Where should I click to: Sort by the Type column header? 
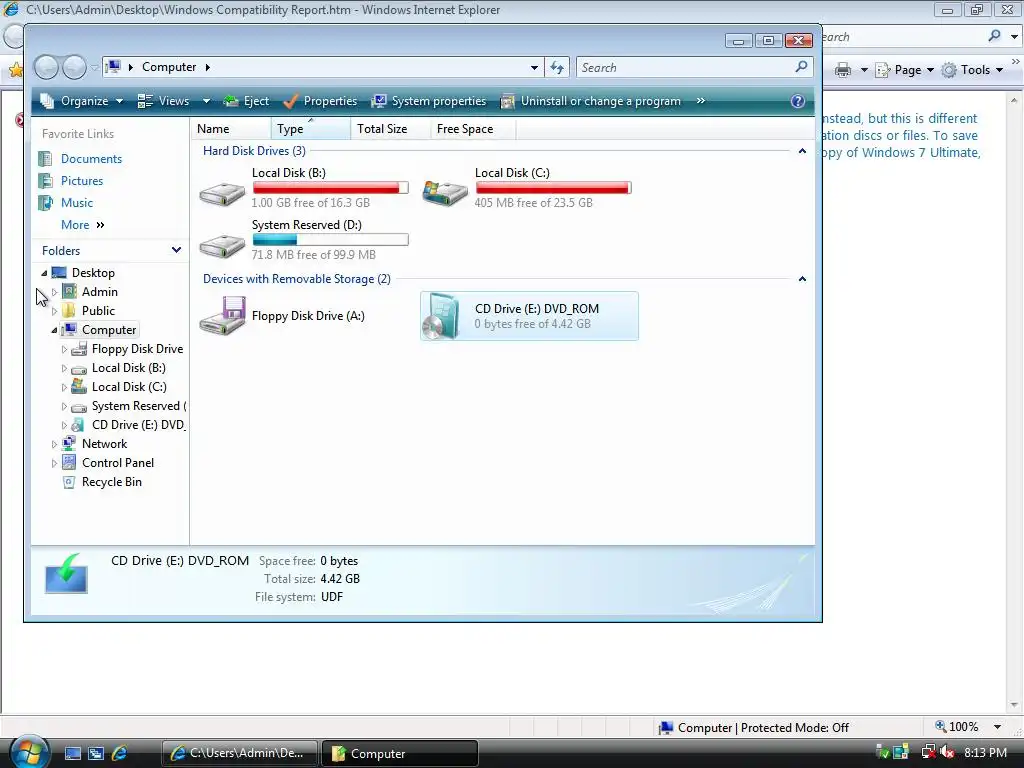point(310,129)
